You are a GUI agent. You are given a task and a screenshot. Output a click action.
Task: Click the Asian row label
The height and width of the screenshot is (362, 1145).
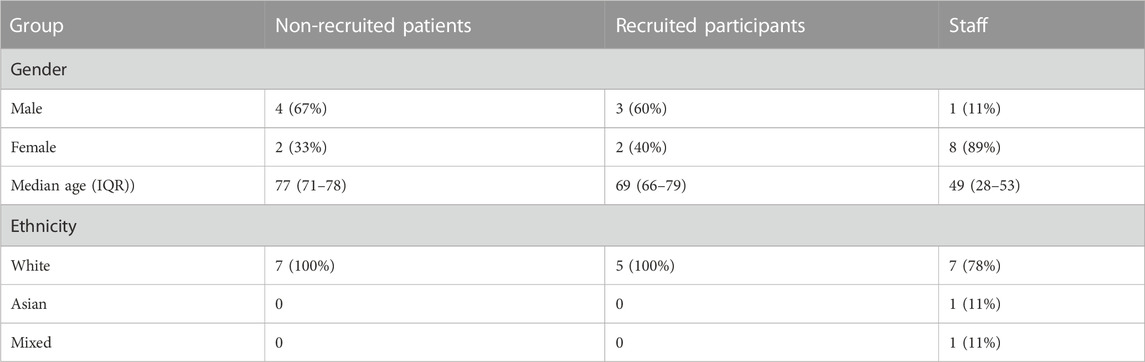click(28, 304)
